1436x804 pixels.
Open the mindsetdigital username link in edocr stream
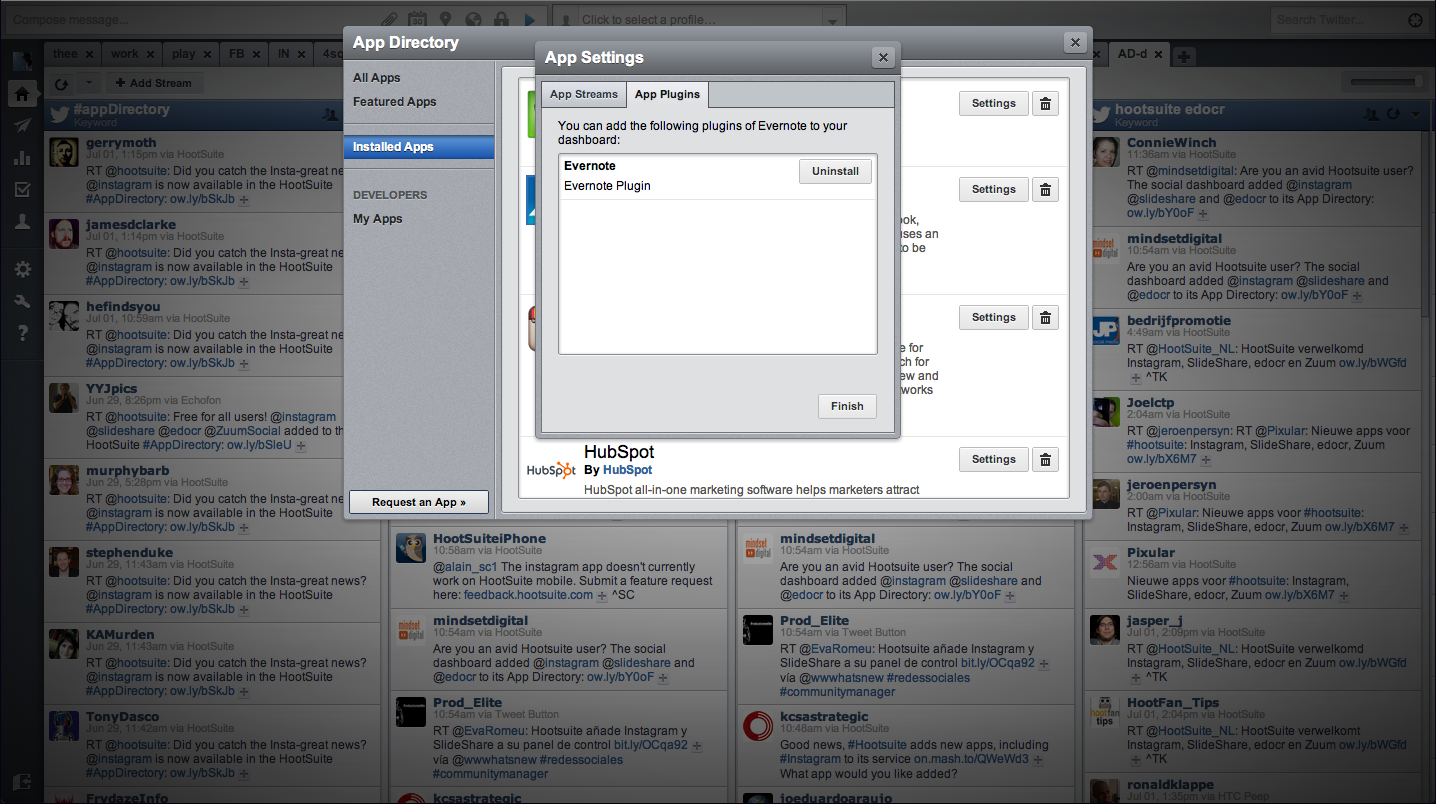click(x=1174, y=239)
